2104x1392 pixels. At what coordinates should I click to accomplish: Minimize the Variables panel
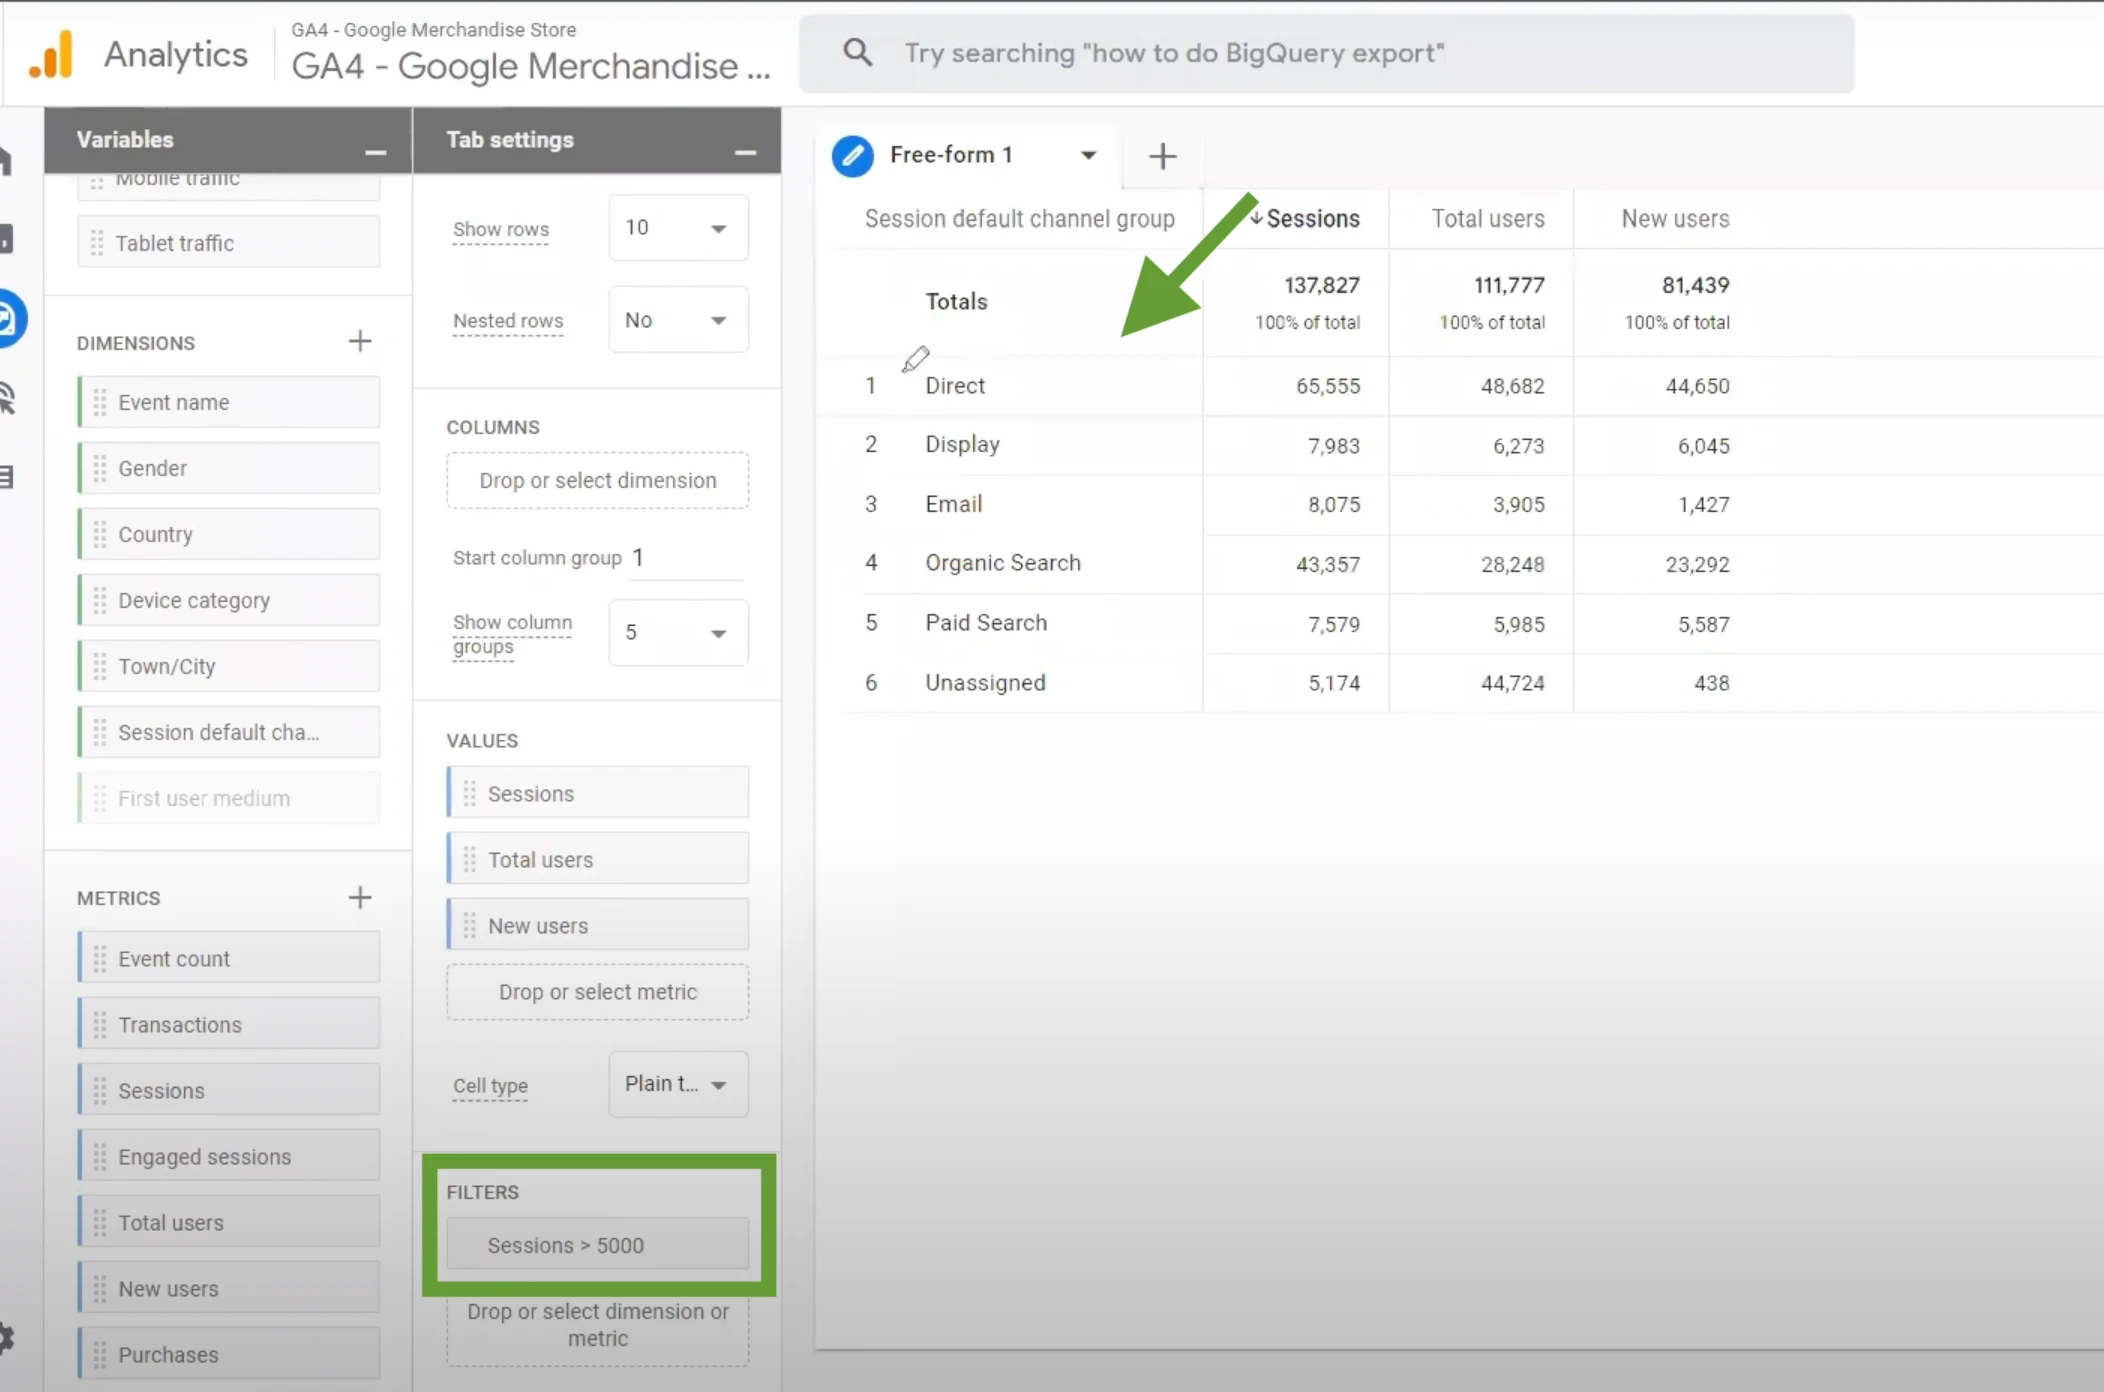375,152
